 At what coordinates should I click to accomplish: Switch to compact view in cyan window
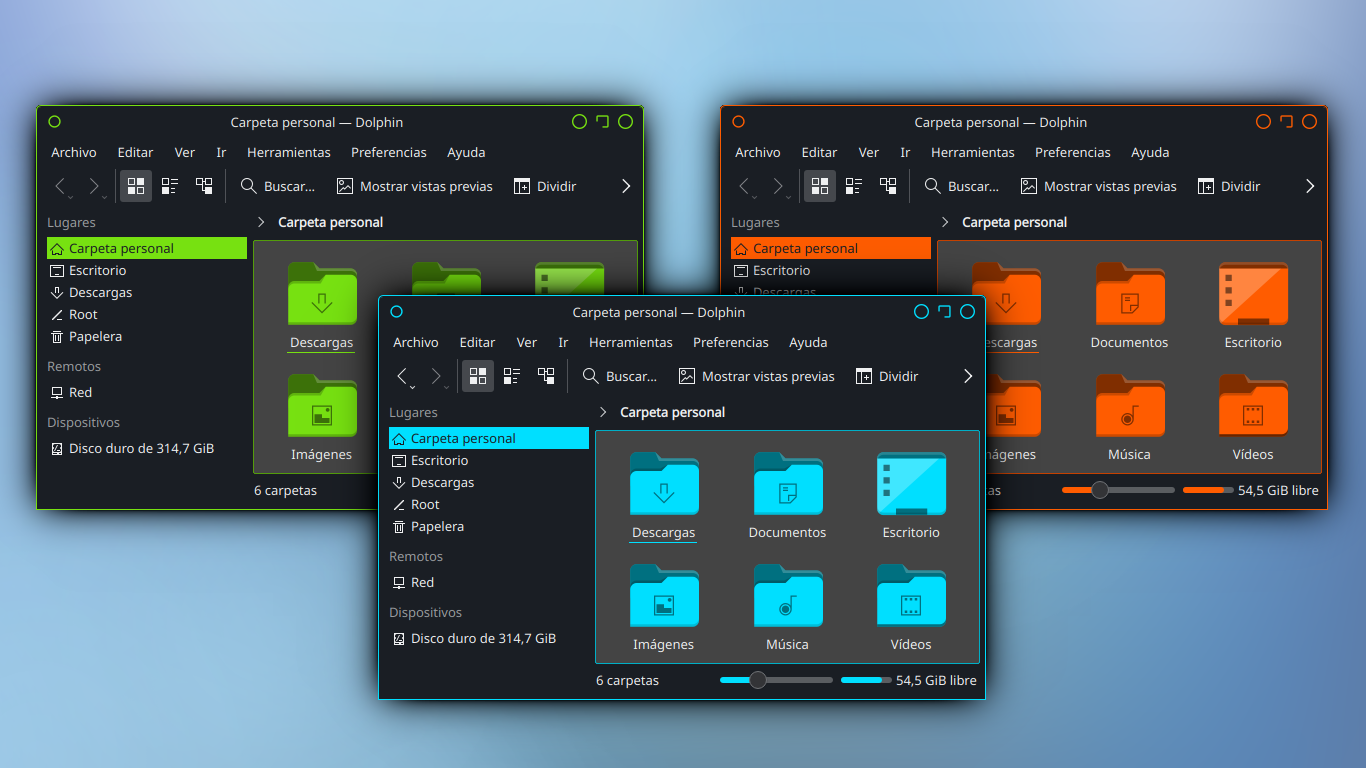(x=512, y=376)
